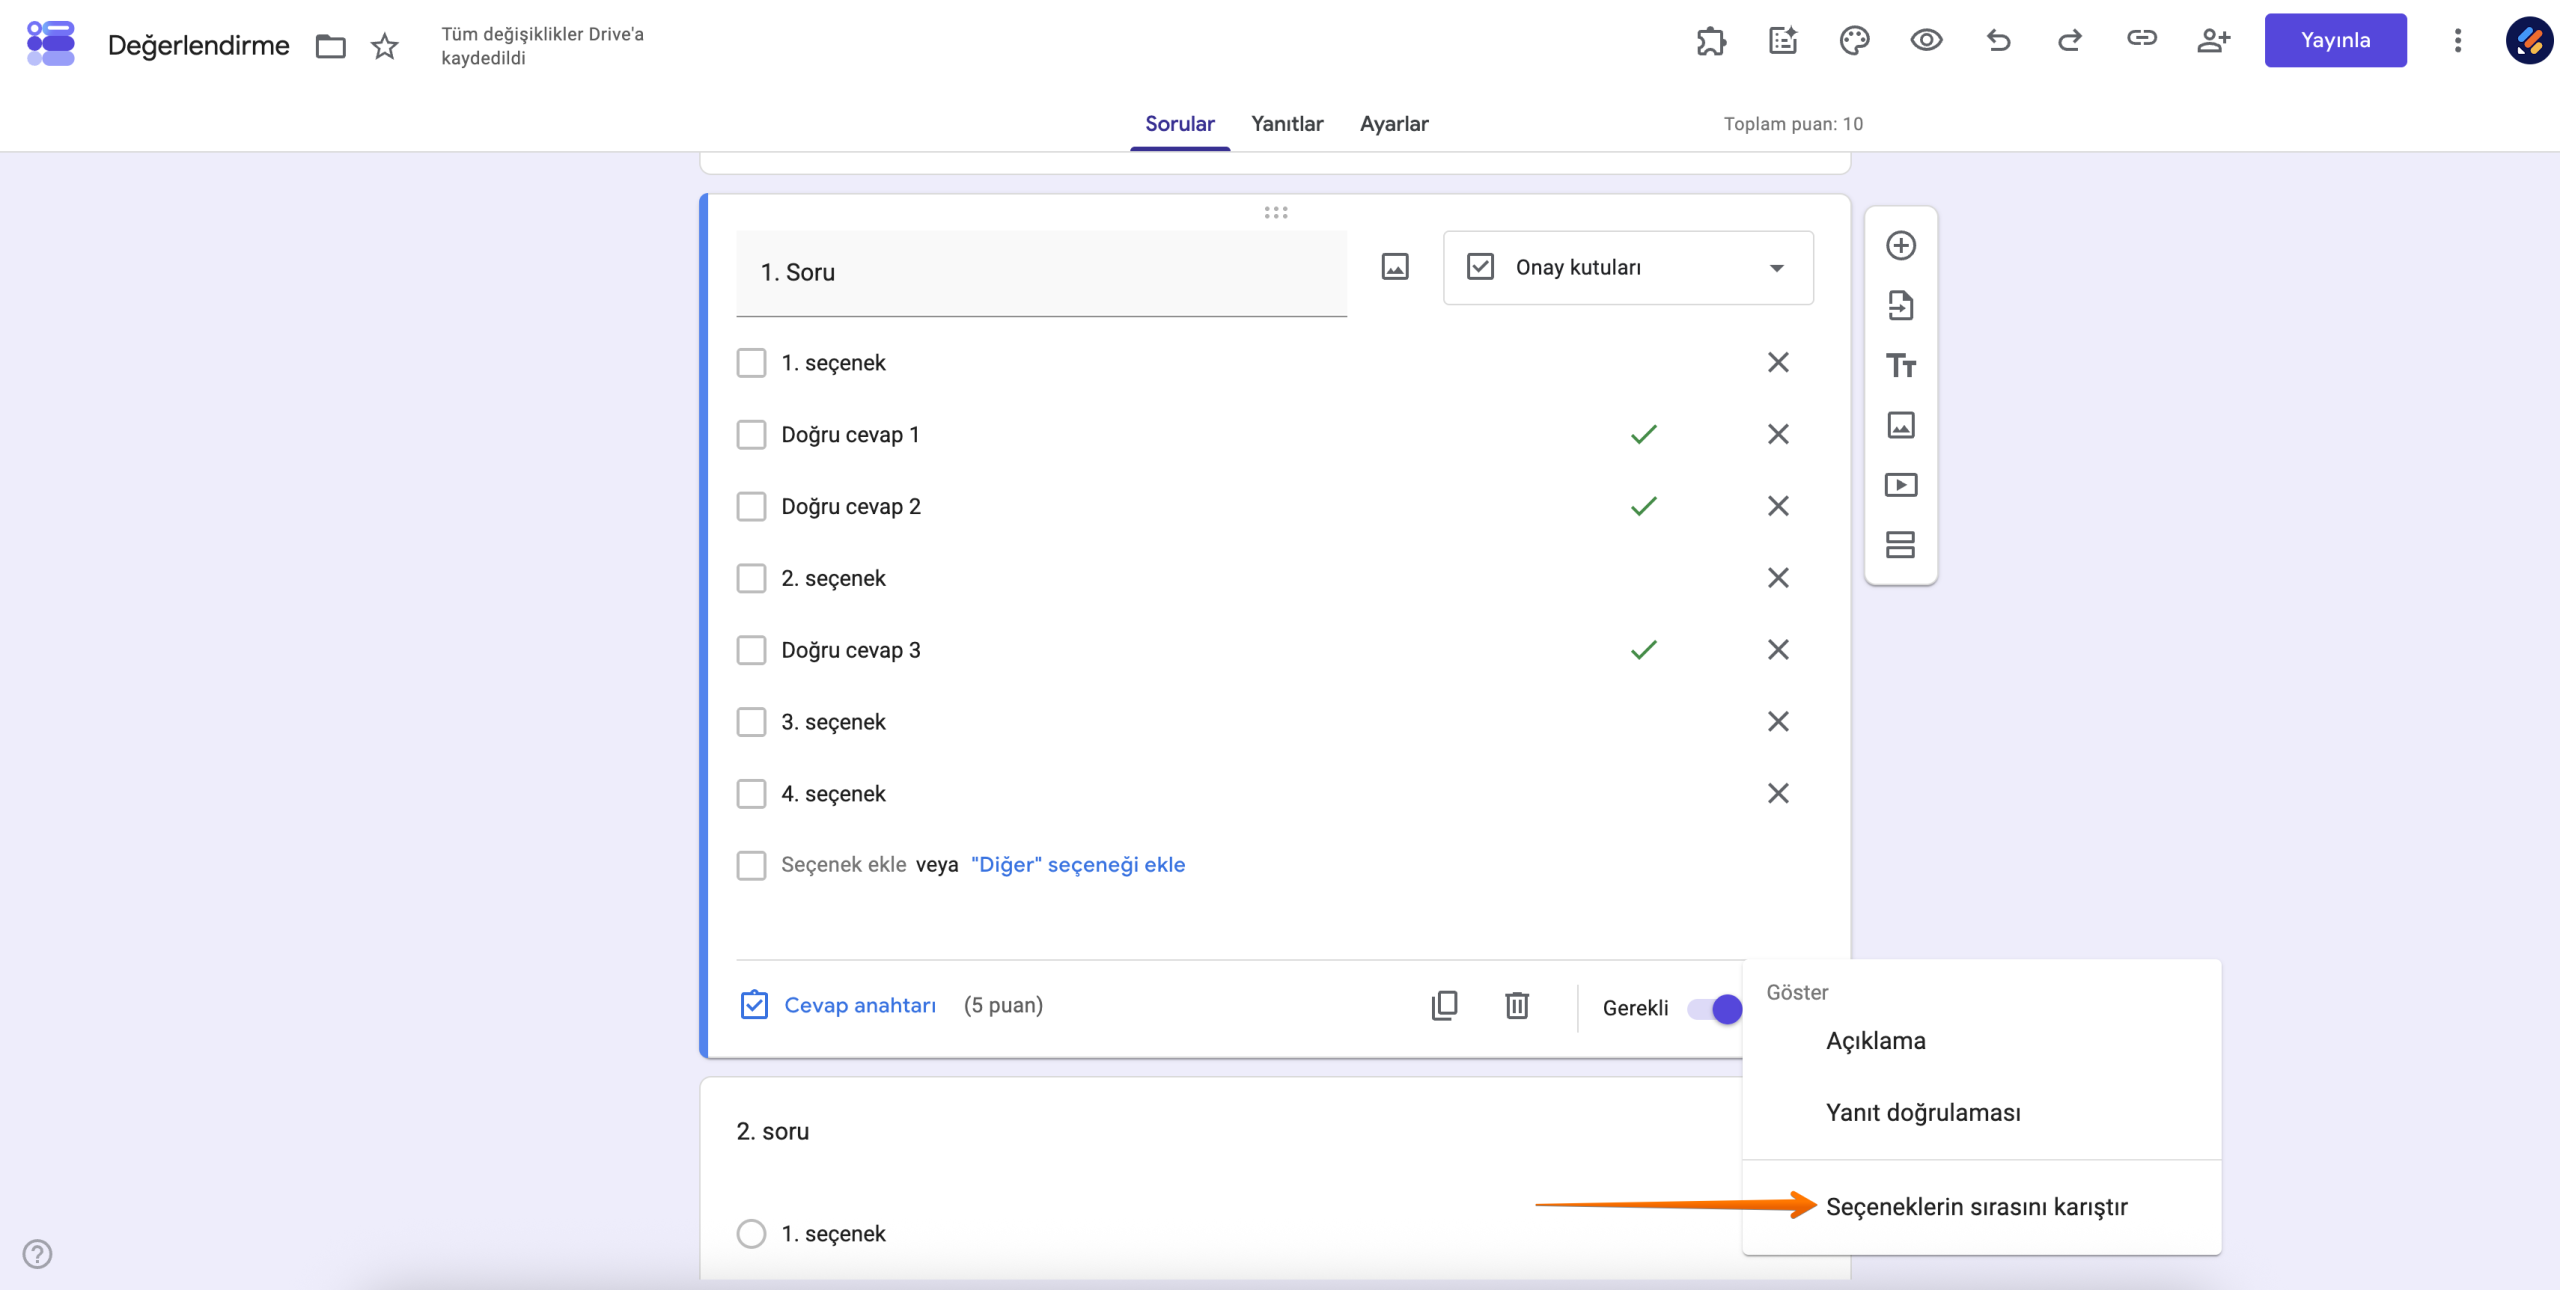Viewport: 2560px width, 1290px height.
Task: Open the theme palette customizer
Action: pos(1854,41)
